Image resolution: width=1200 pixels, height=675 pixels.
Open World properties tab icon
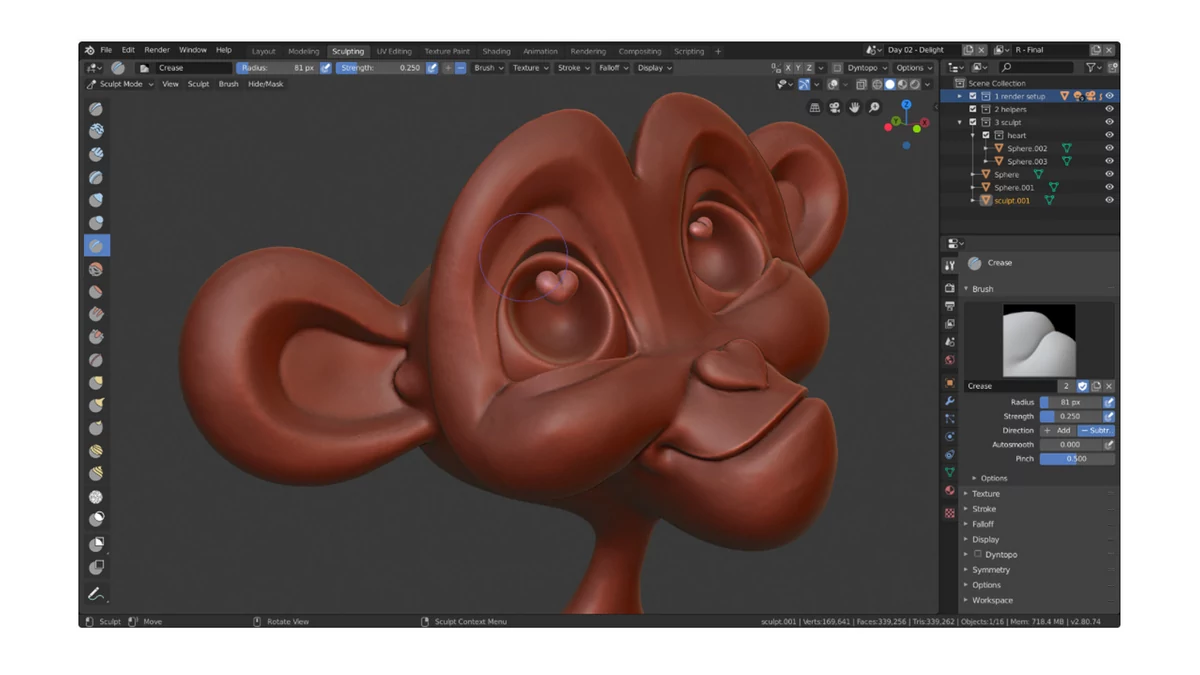949,360
